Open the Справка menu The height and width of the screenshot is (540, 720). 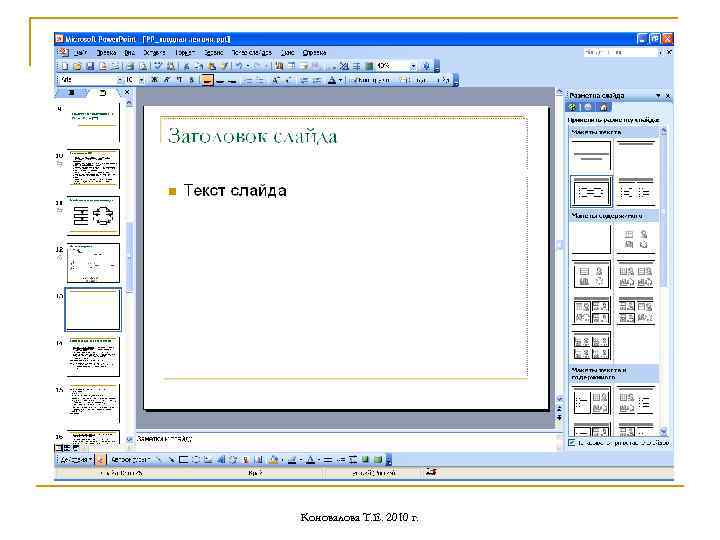tap(314, 53)
